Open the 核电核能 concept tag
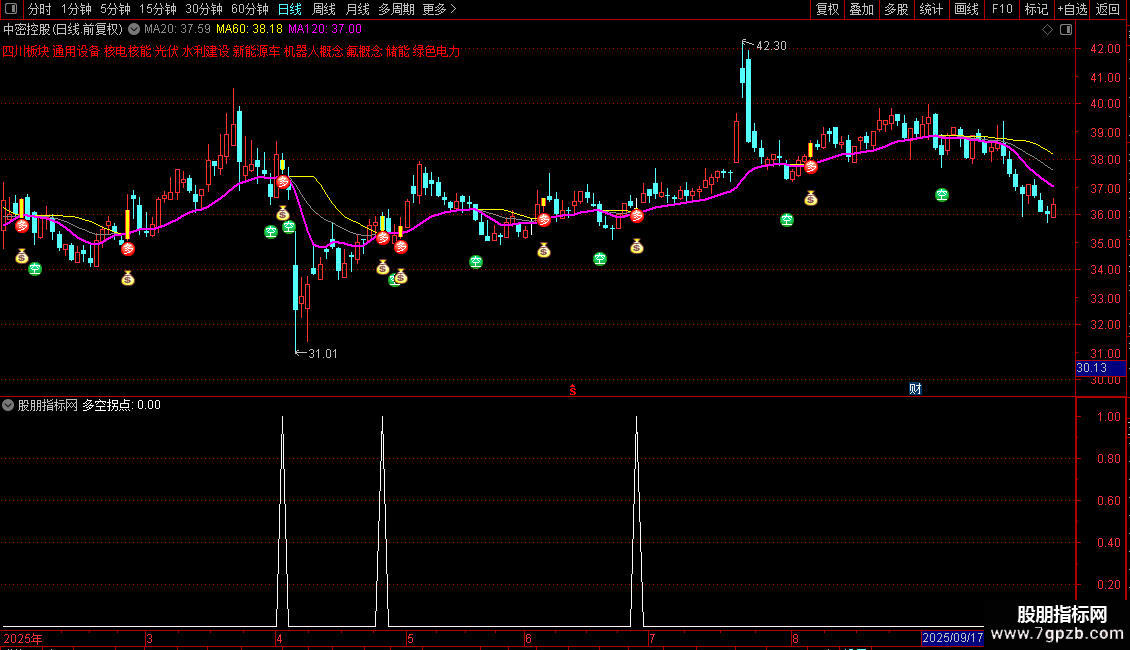The height and width of the screenshot is (650, 1130). click(128, 51)
